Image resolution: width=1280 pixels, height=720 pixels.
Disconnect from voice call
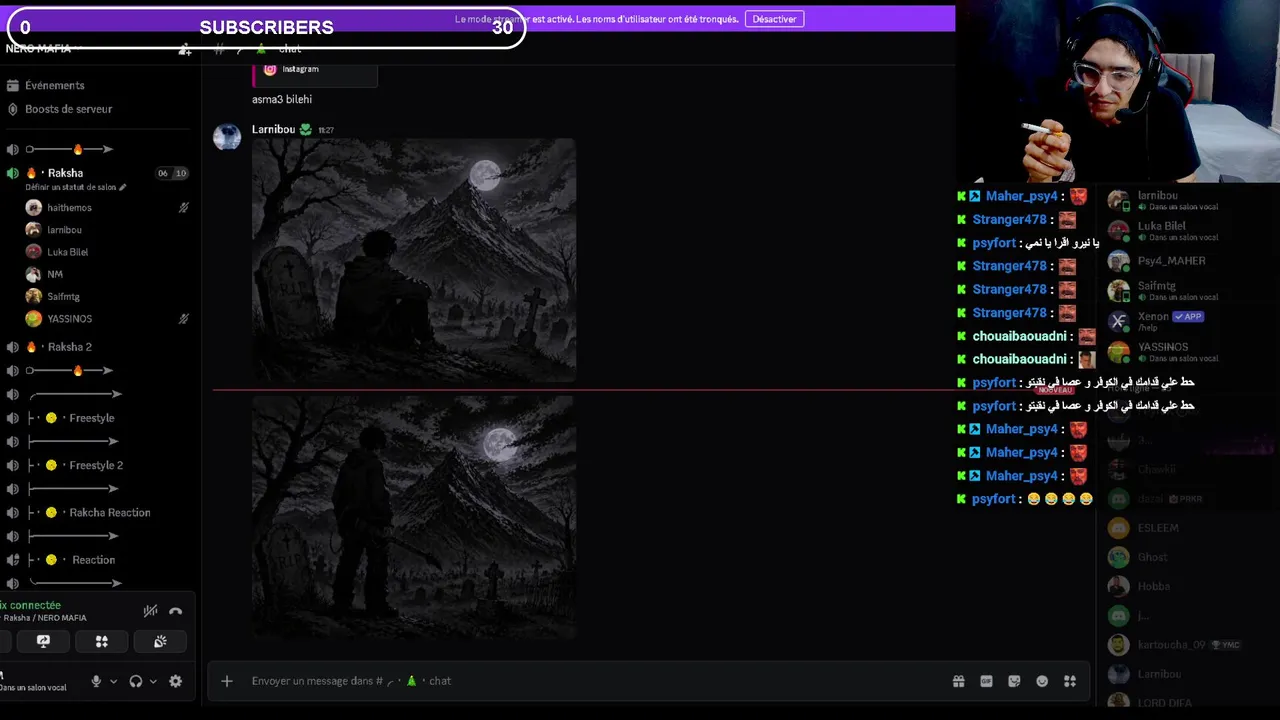(176, 611)
